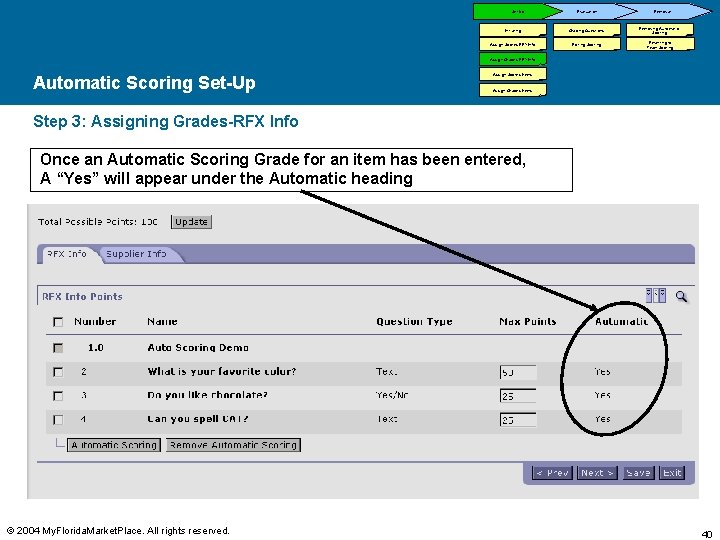
Task: Click the 'RFX Info Points' section title
Action: click(82, 297)
